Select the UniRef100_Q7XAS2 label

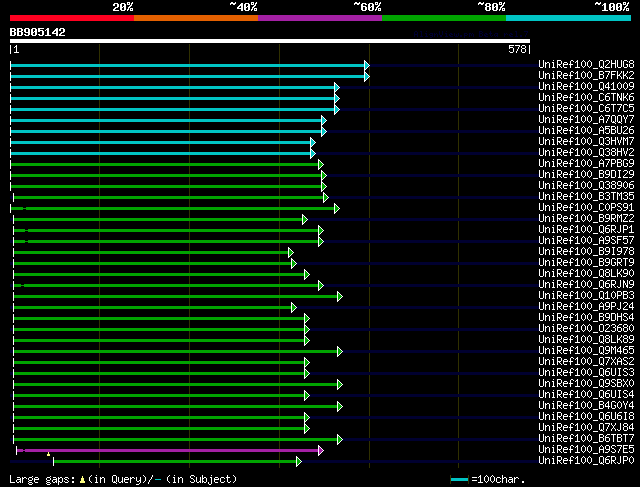tap(586, 362)
